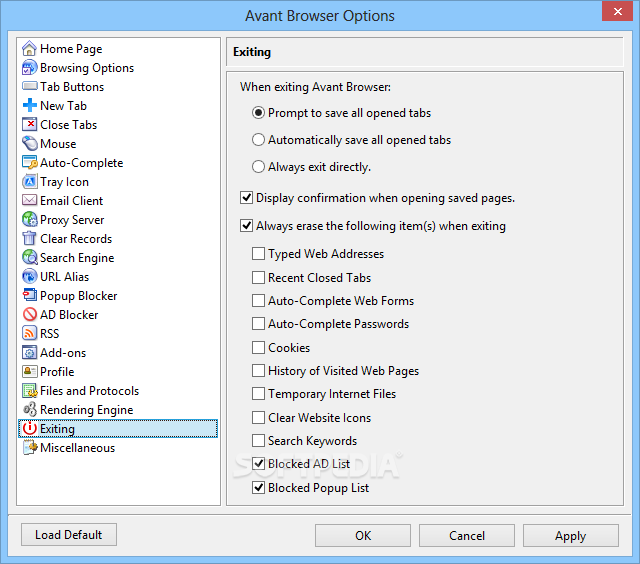This screenshot has height=564, width=640.
Task: Enable Search Keywords checkbox
Action: click(258, 441)
